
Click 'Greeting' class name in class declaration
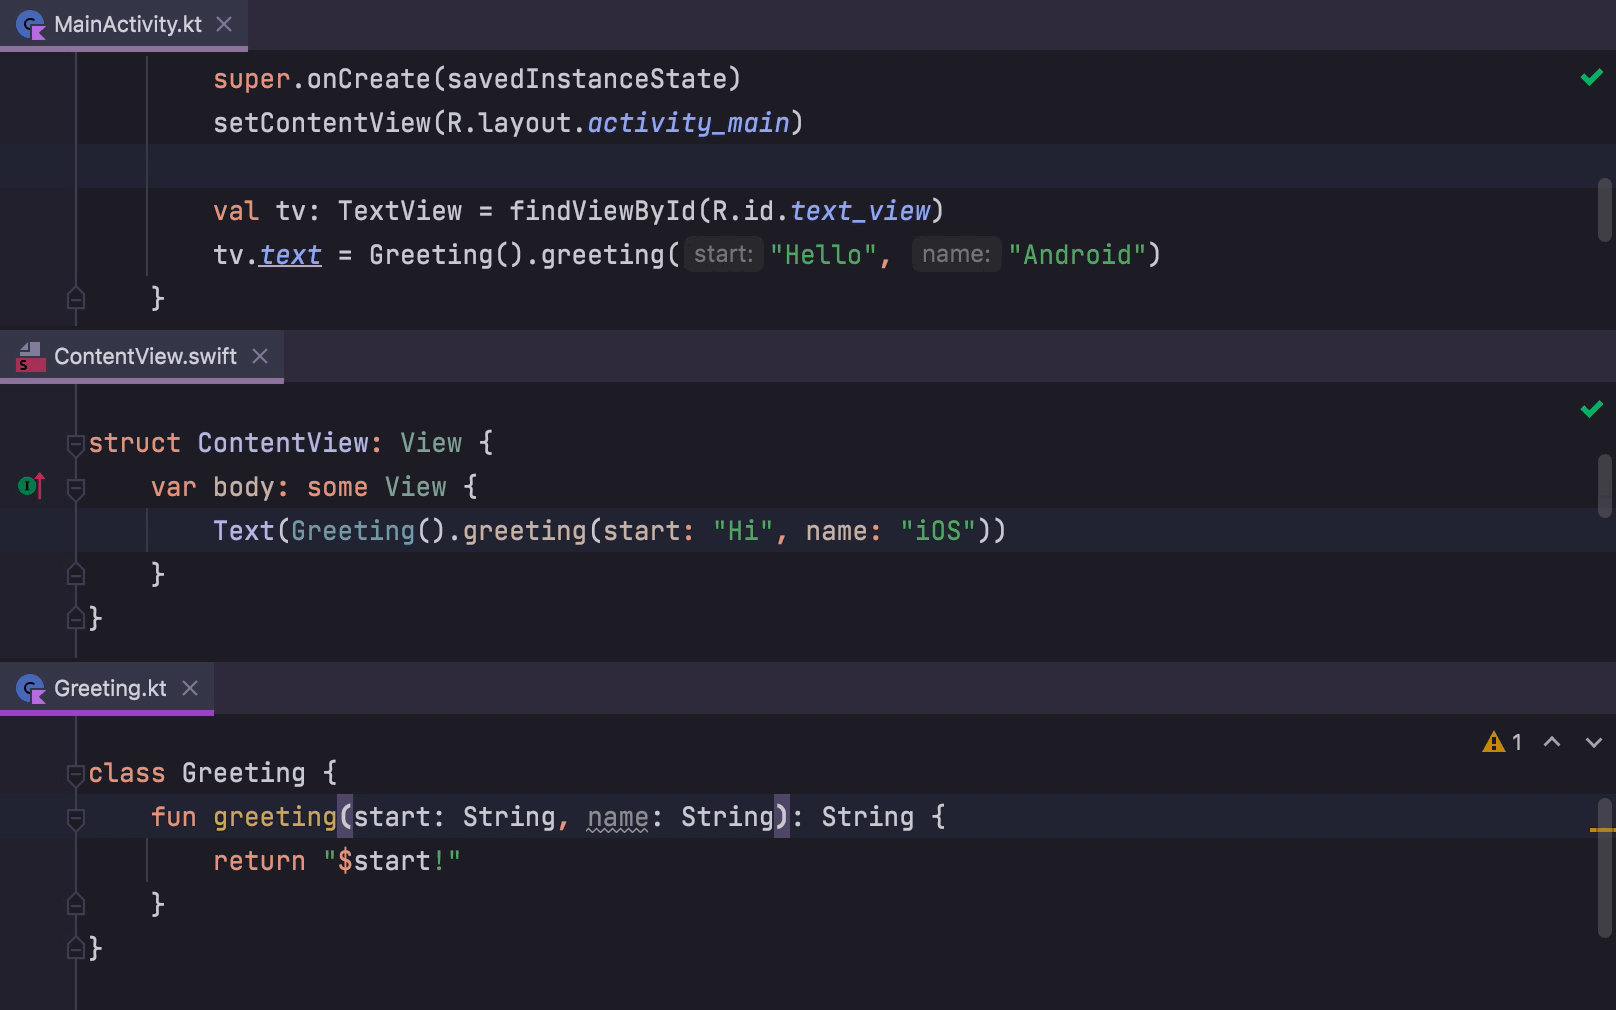[243, 773]
